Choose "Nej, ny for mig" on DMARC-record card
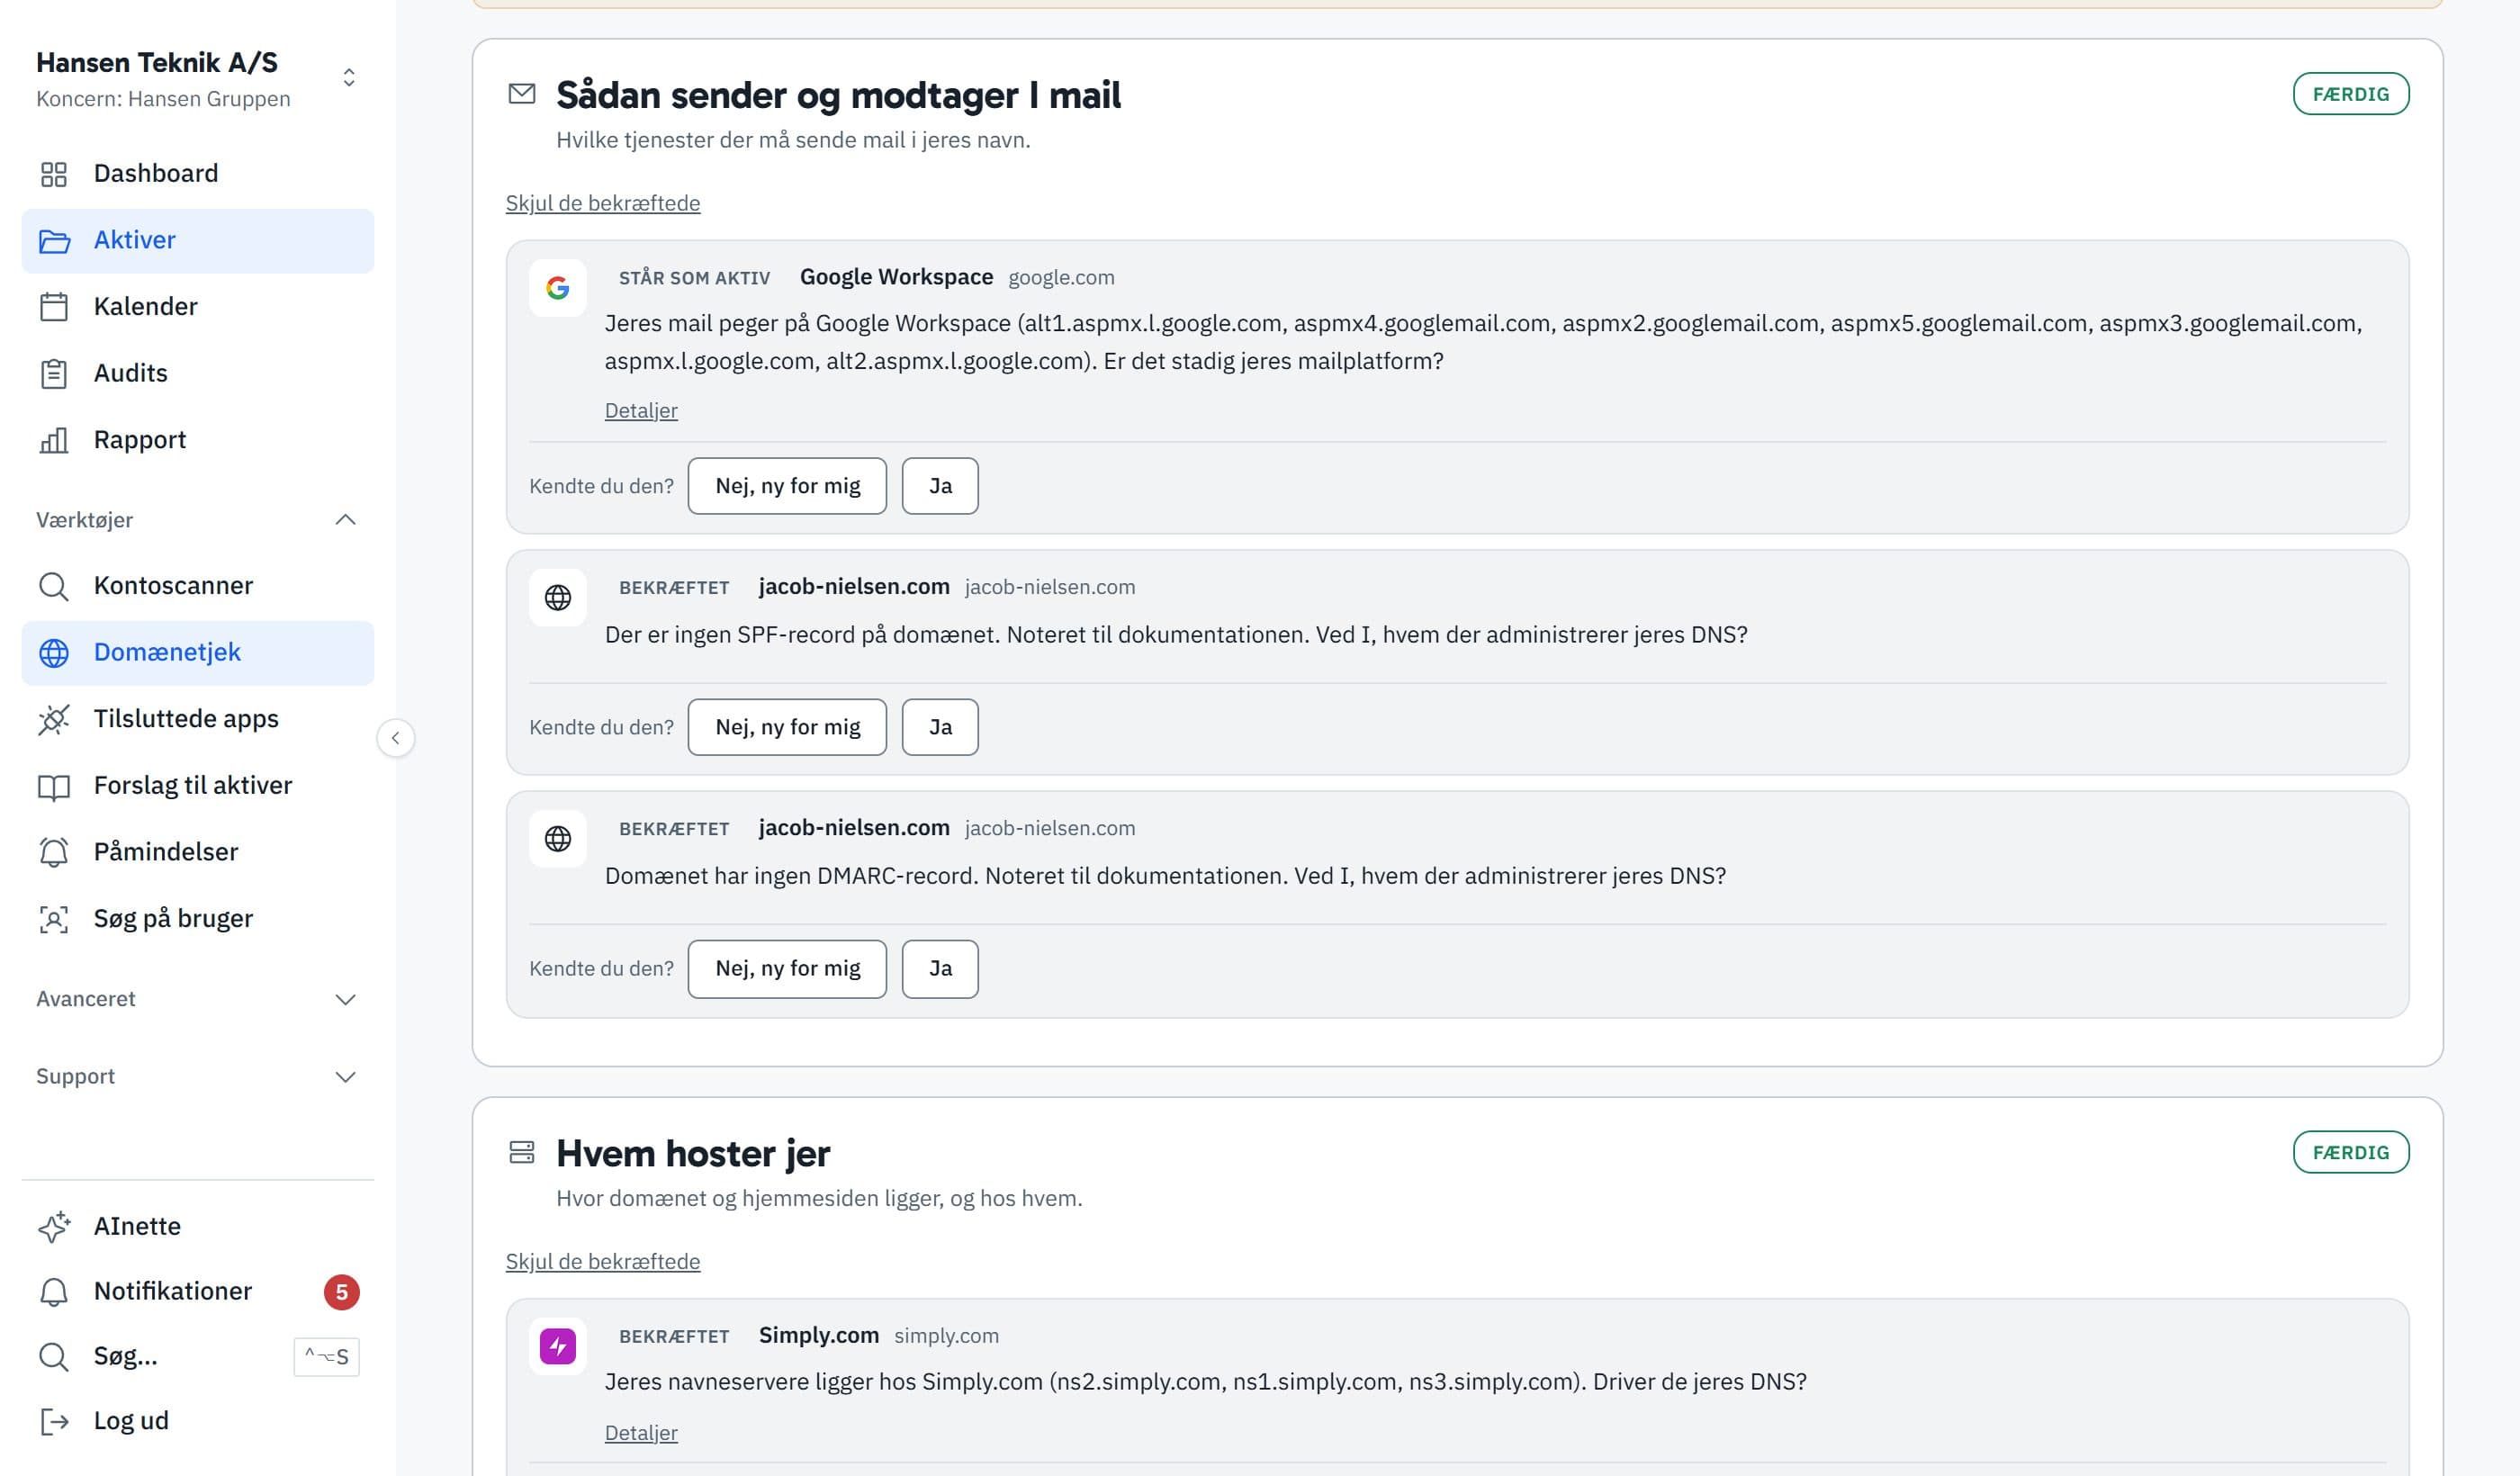Image resolution: width=2520 pixels, height=1476 pixels. (787, 969)
